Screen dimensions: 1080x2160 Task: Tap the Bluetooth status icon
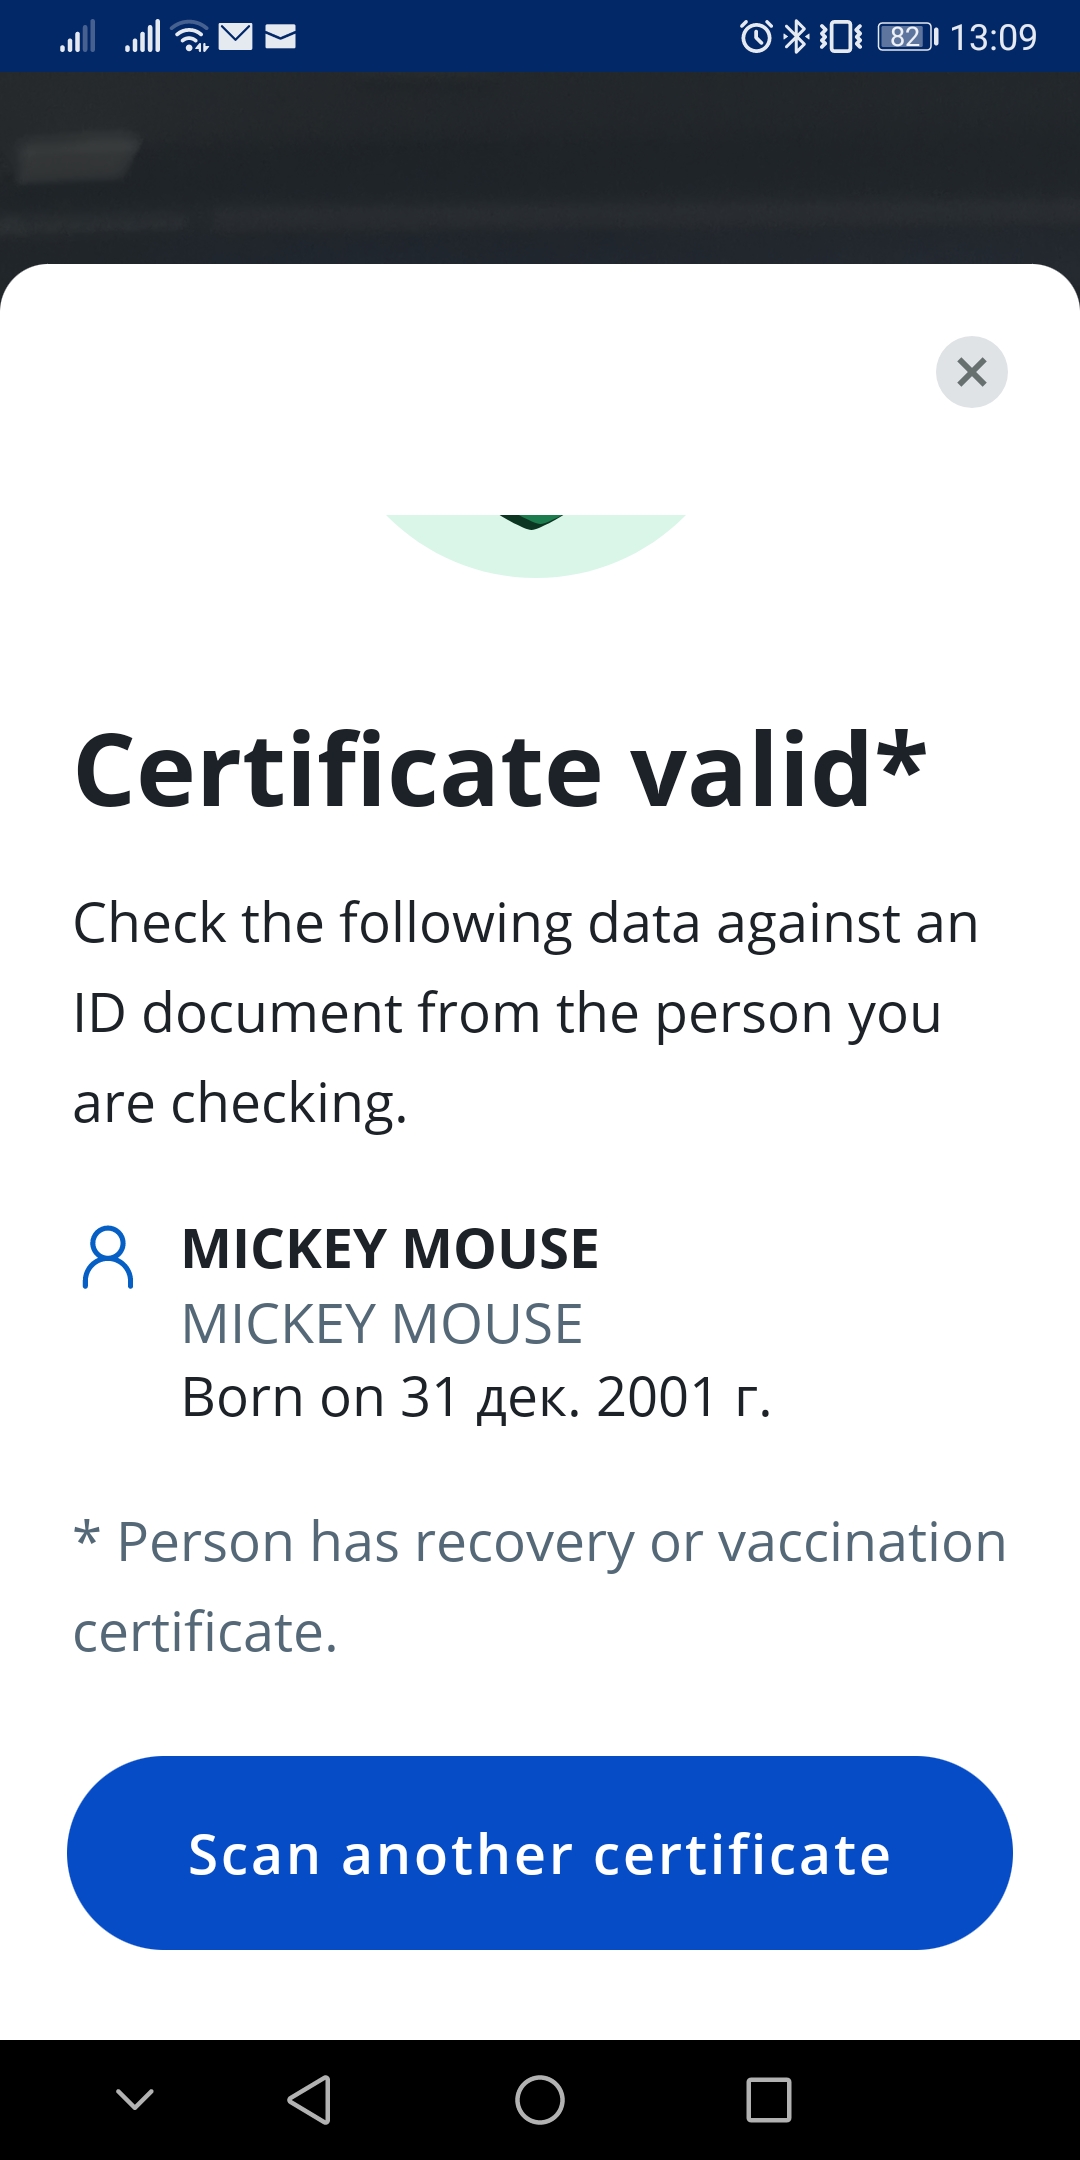click(x=796, y=37)
